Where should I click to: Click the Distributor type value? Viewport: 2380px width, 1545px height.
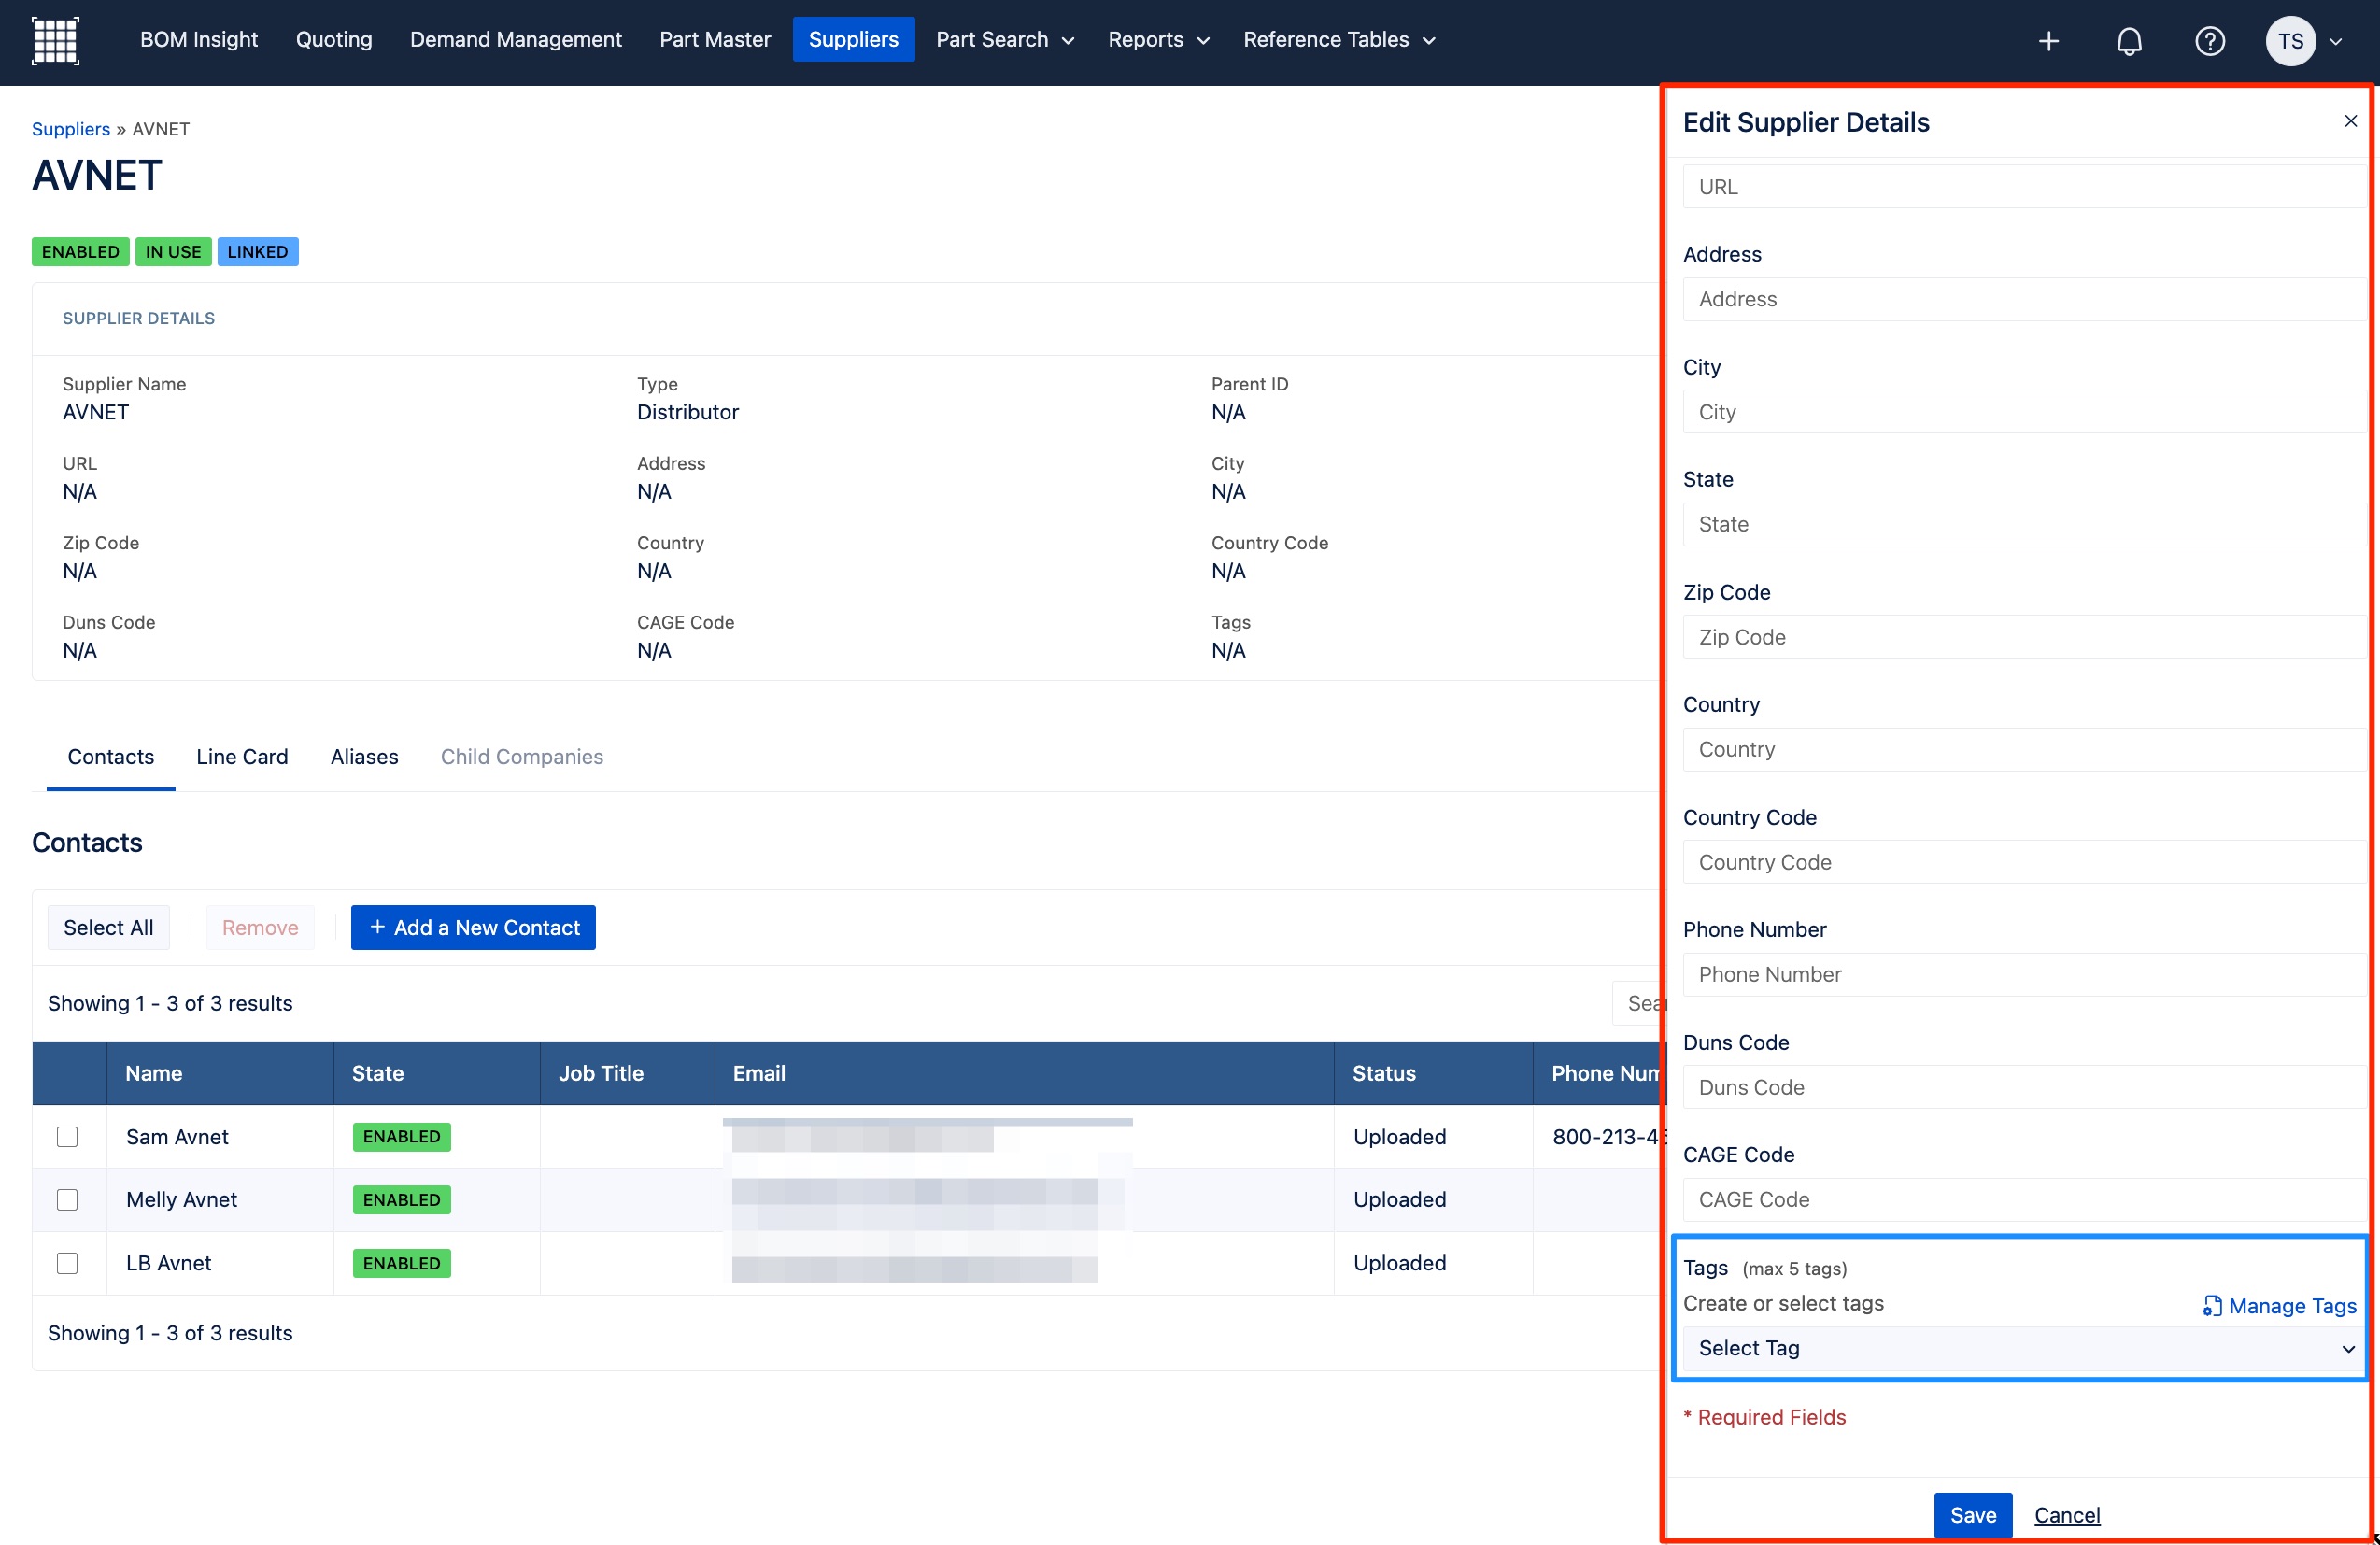[x=687, y=412]
